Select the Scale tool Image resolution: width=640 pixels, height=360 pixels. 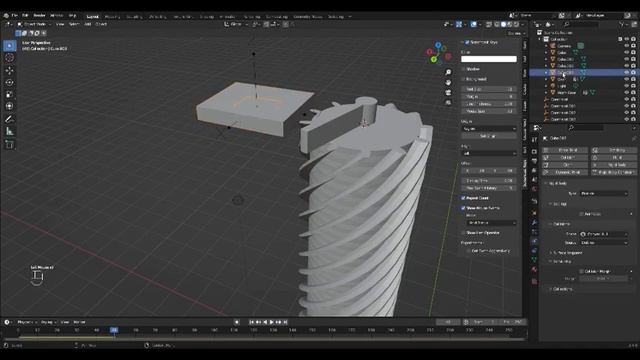click(10, 95)
